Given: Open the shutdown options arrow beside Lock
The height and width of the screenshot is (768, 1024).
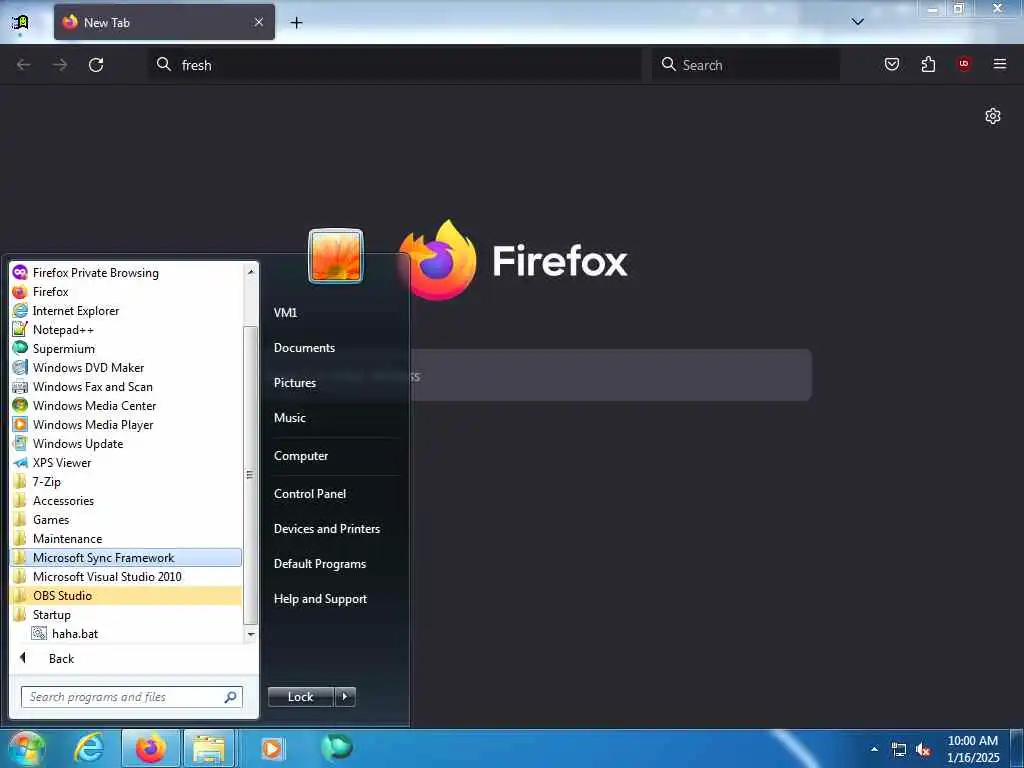Looking at the screenshot, I should pos(345,697).
